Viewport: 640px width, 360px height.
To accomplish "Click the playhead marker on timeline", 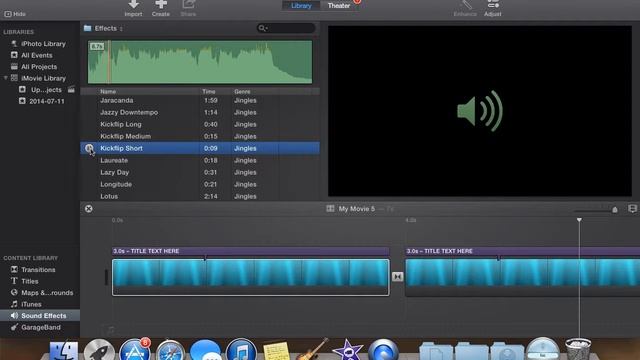I will [579, 220].
